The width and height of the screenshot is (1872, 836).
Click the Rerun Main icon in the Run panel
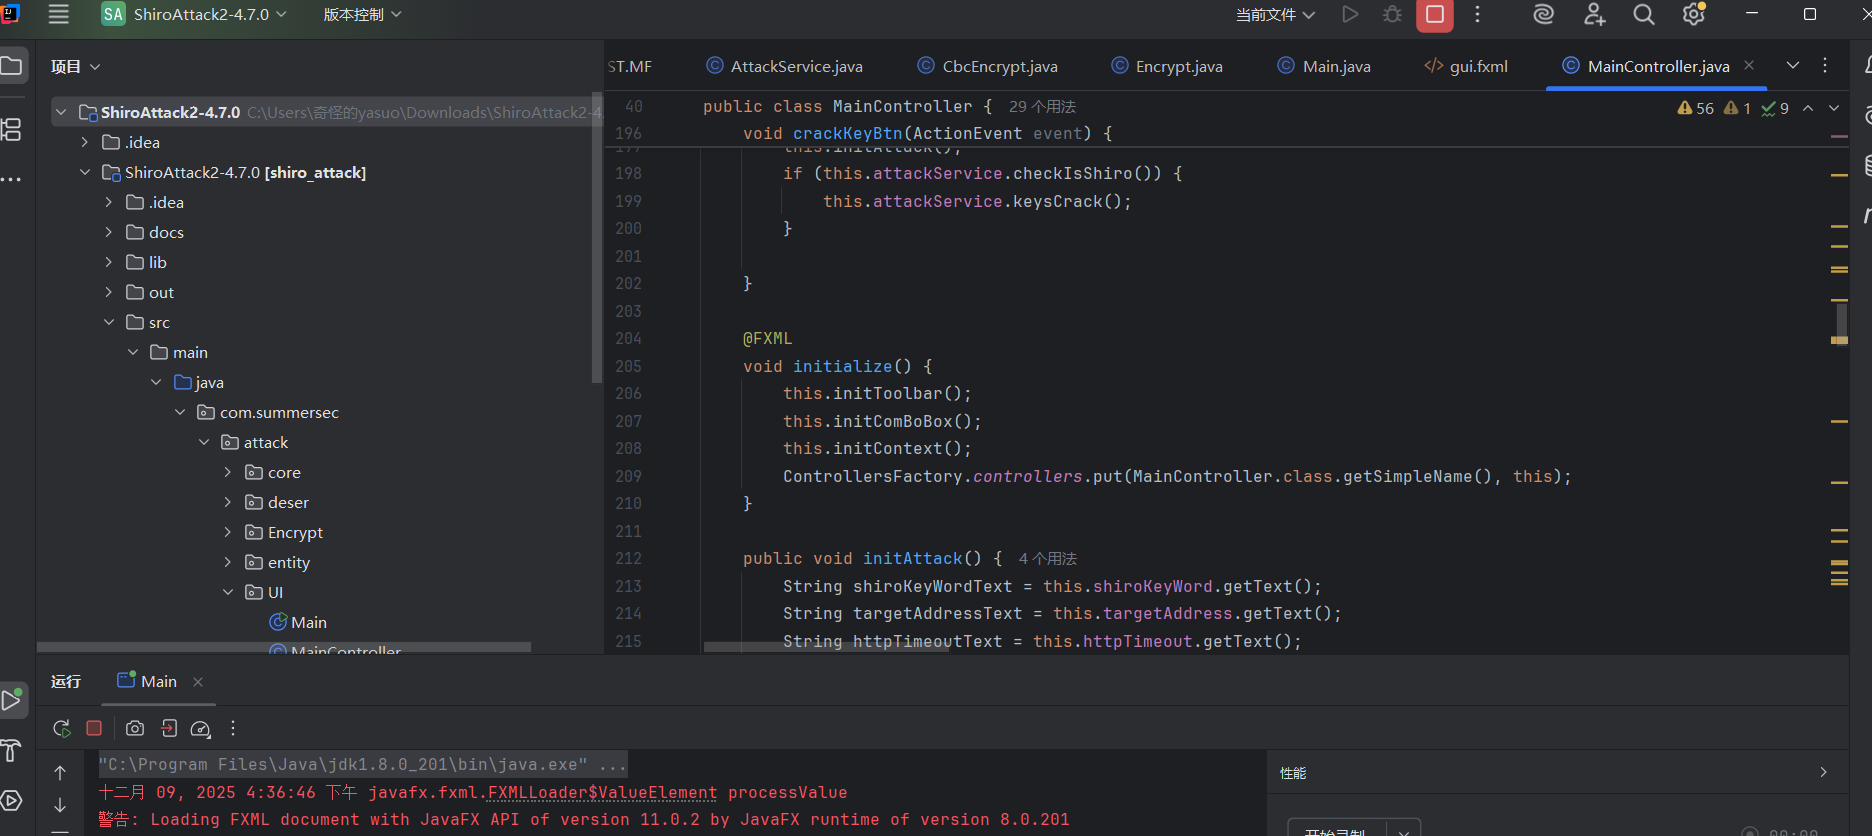pos(62,729)
